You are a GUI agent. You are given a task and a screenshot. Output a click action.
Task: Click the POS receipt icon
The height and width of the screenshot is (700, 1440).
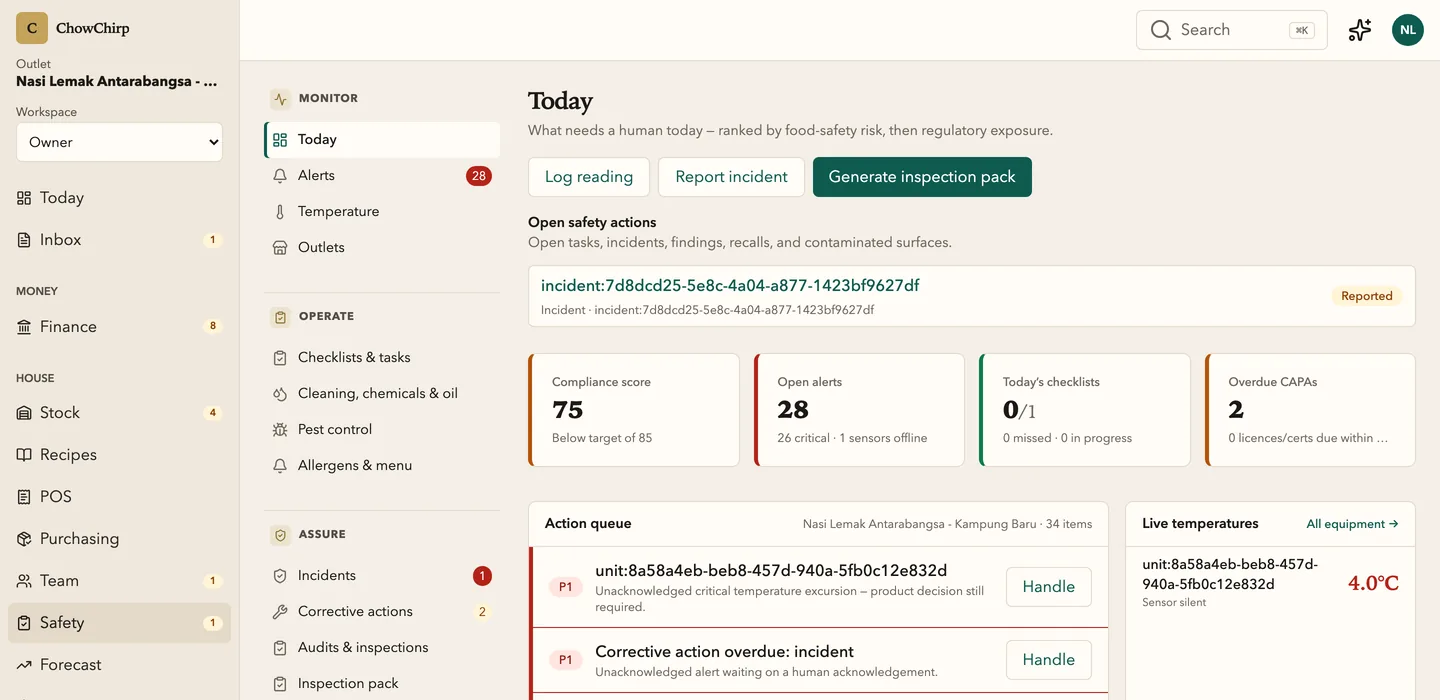tap(24, 497)
